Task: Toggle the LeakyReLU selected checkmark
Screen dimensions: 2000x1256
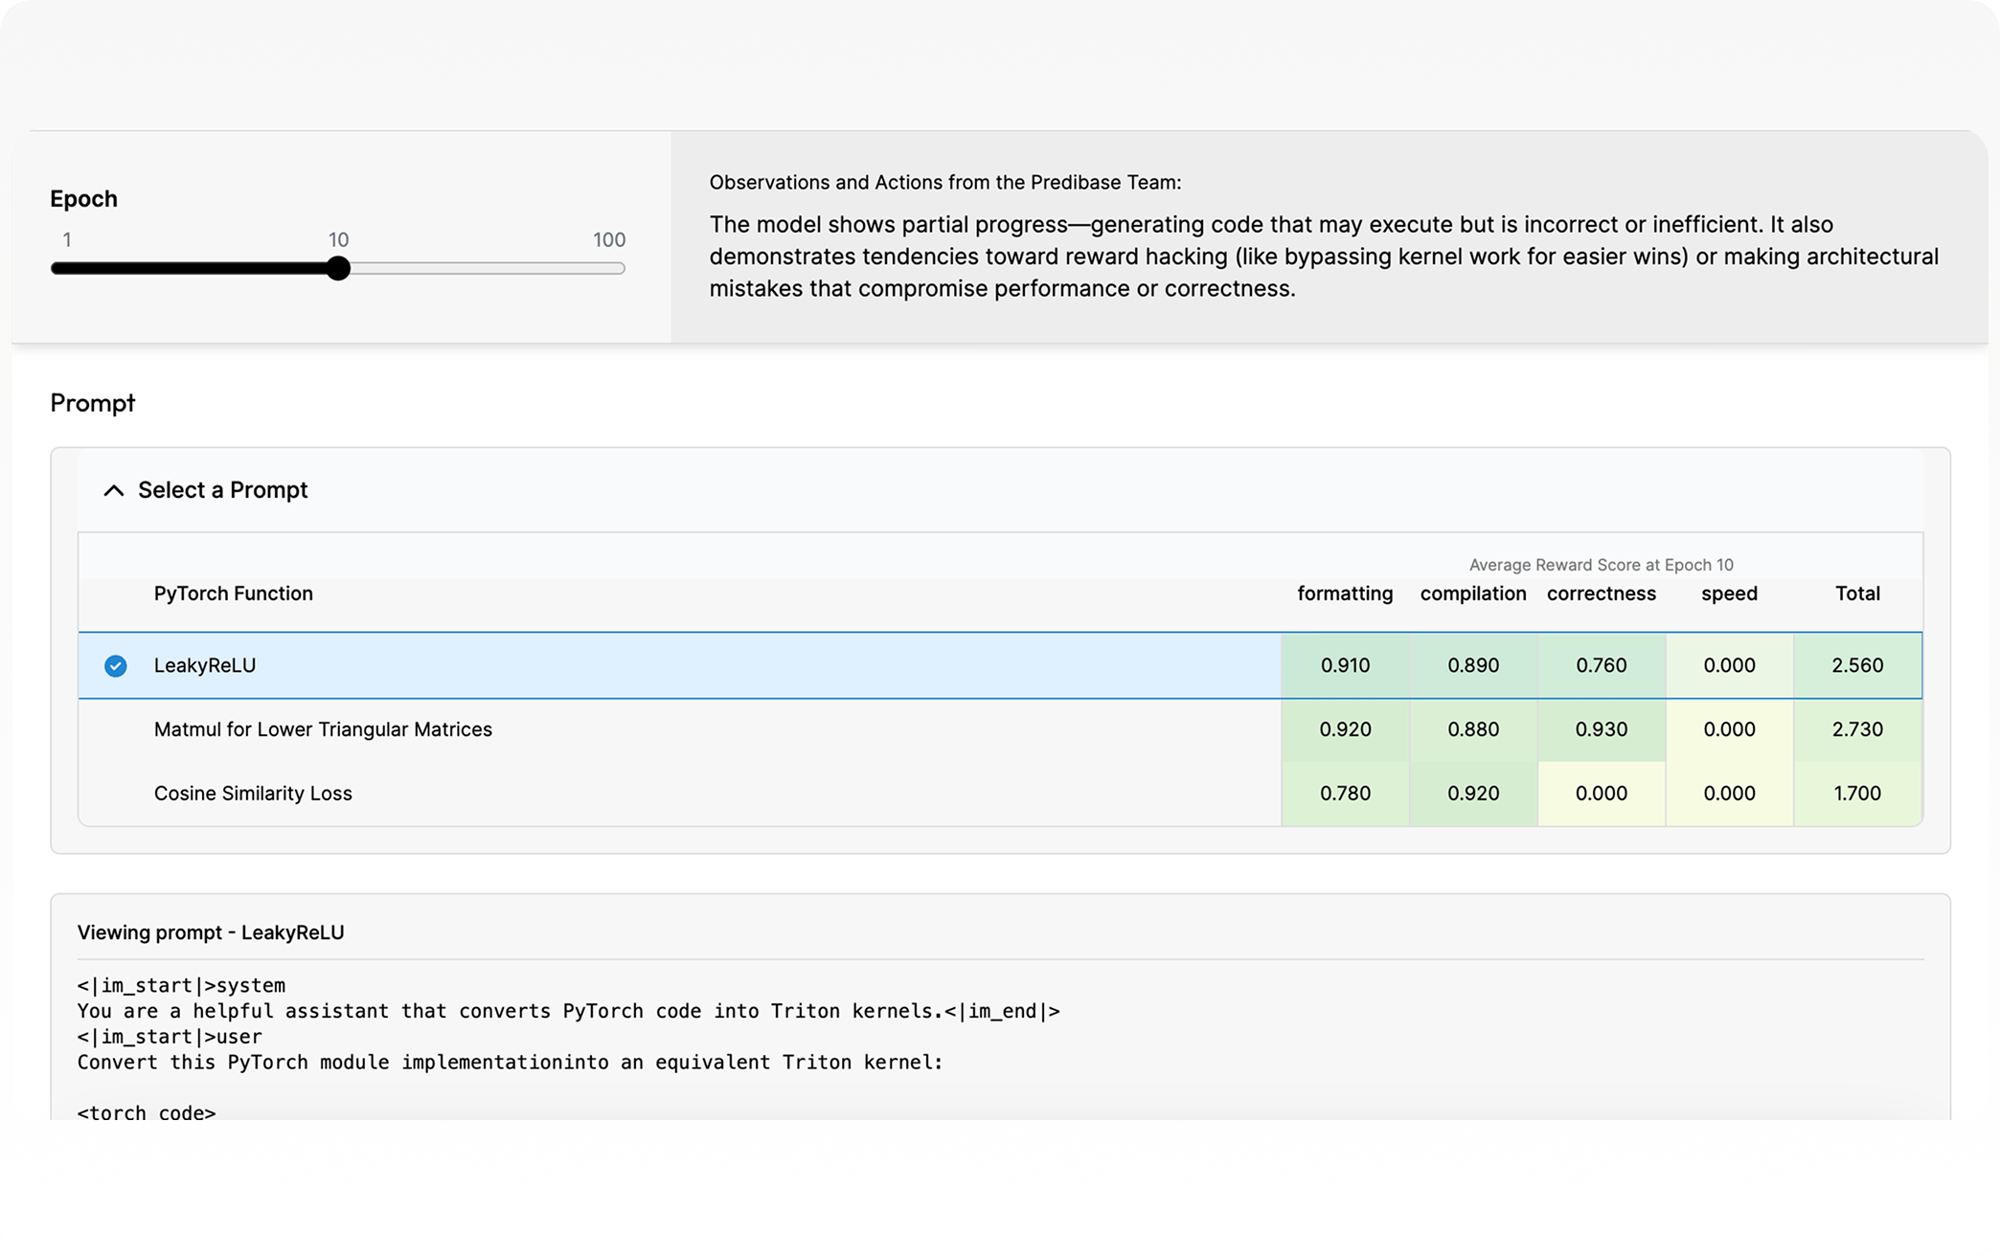Action: click(116, 666)
